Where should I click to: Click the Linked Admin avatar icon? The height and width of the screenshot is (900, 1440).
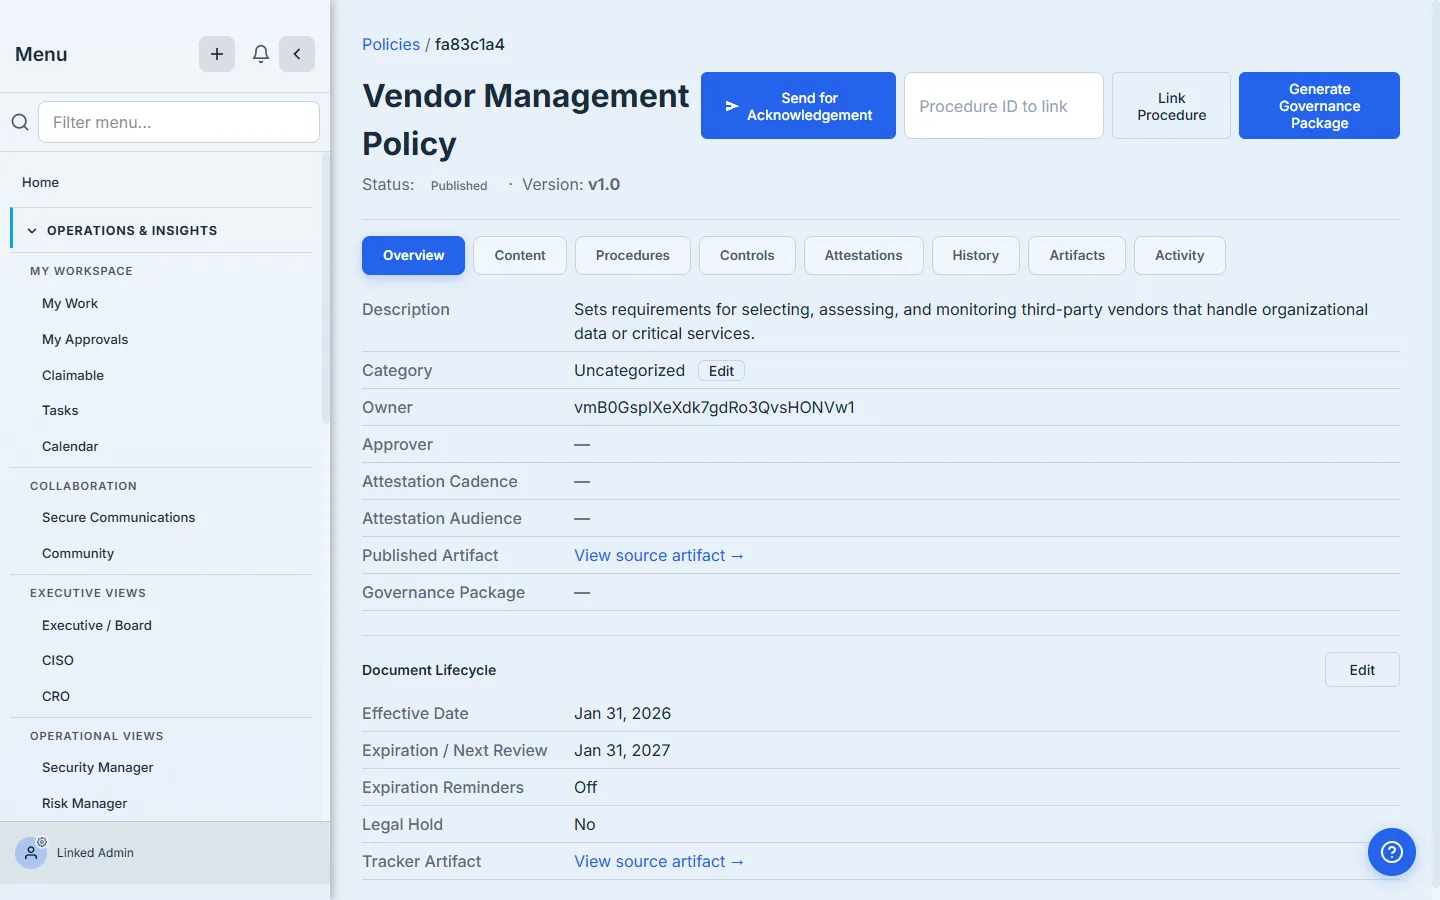click(31, 853)
